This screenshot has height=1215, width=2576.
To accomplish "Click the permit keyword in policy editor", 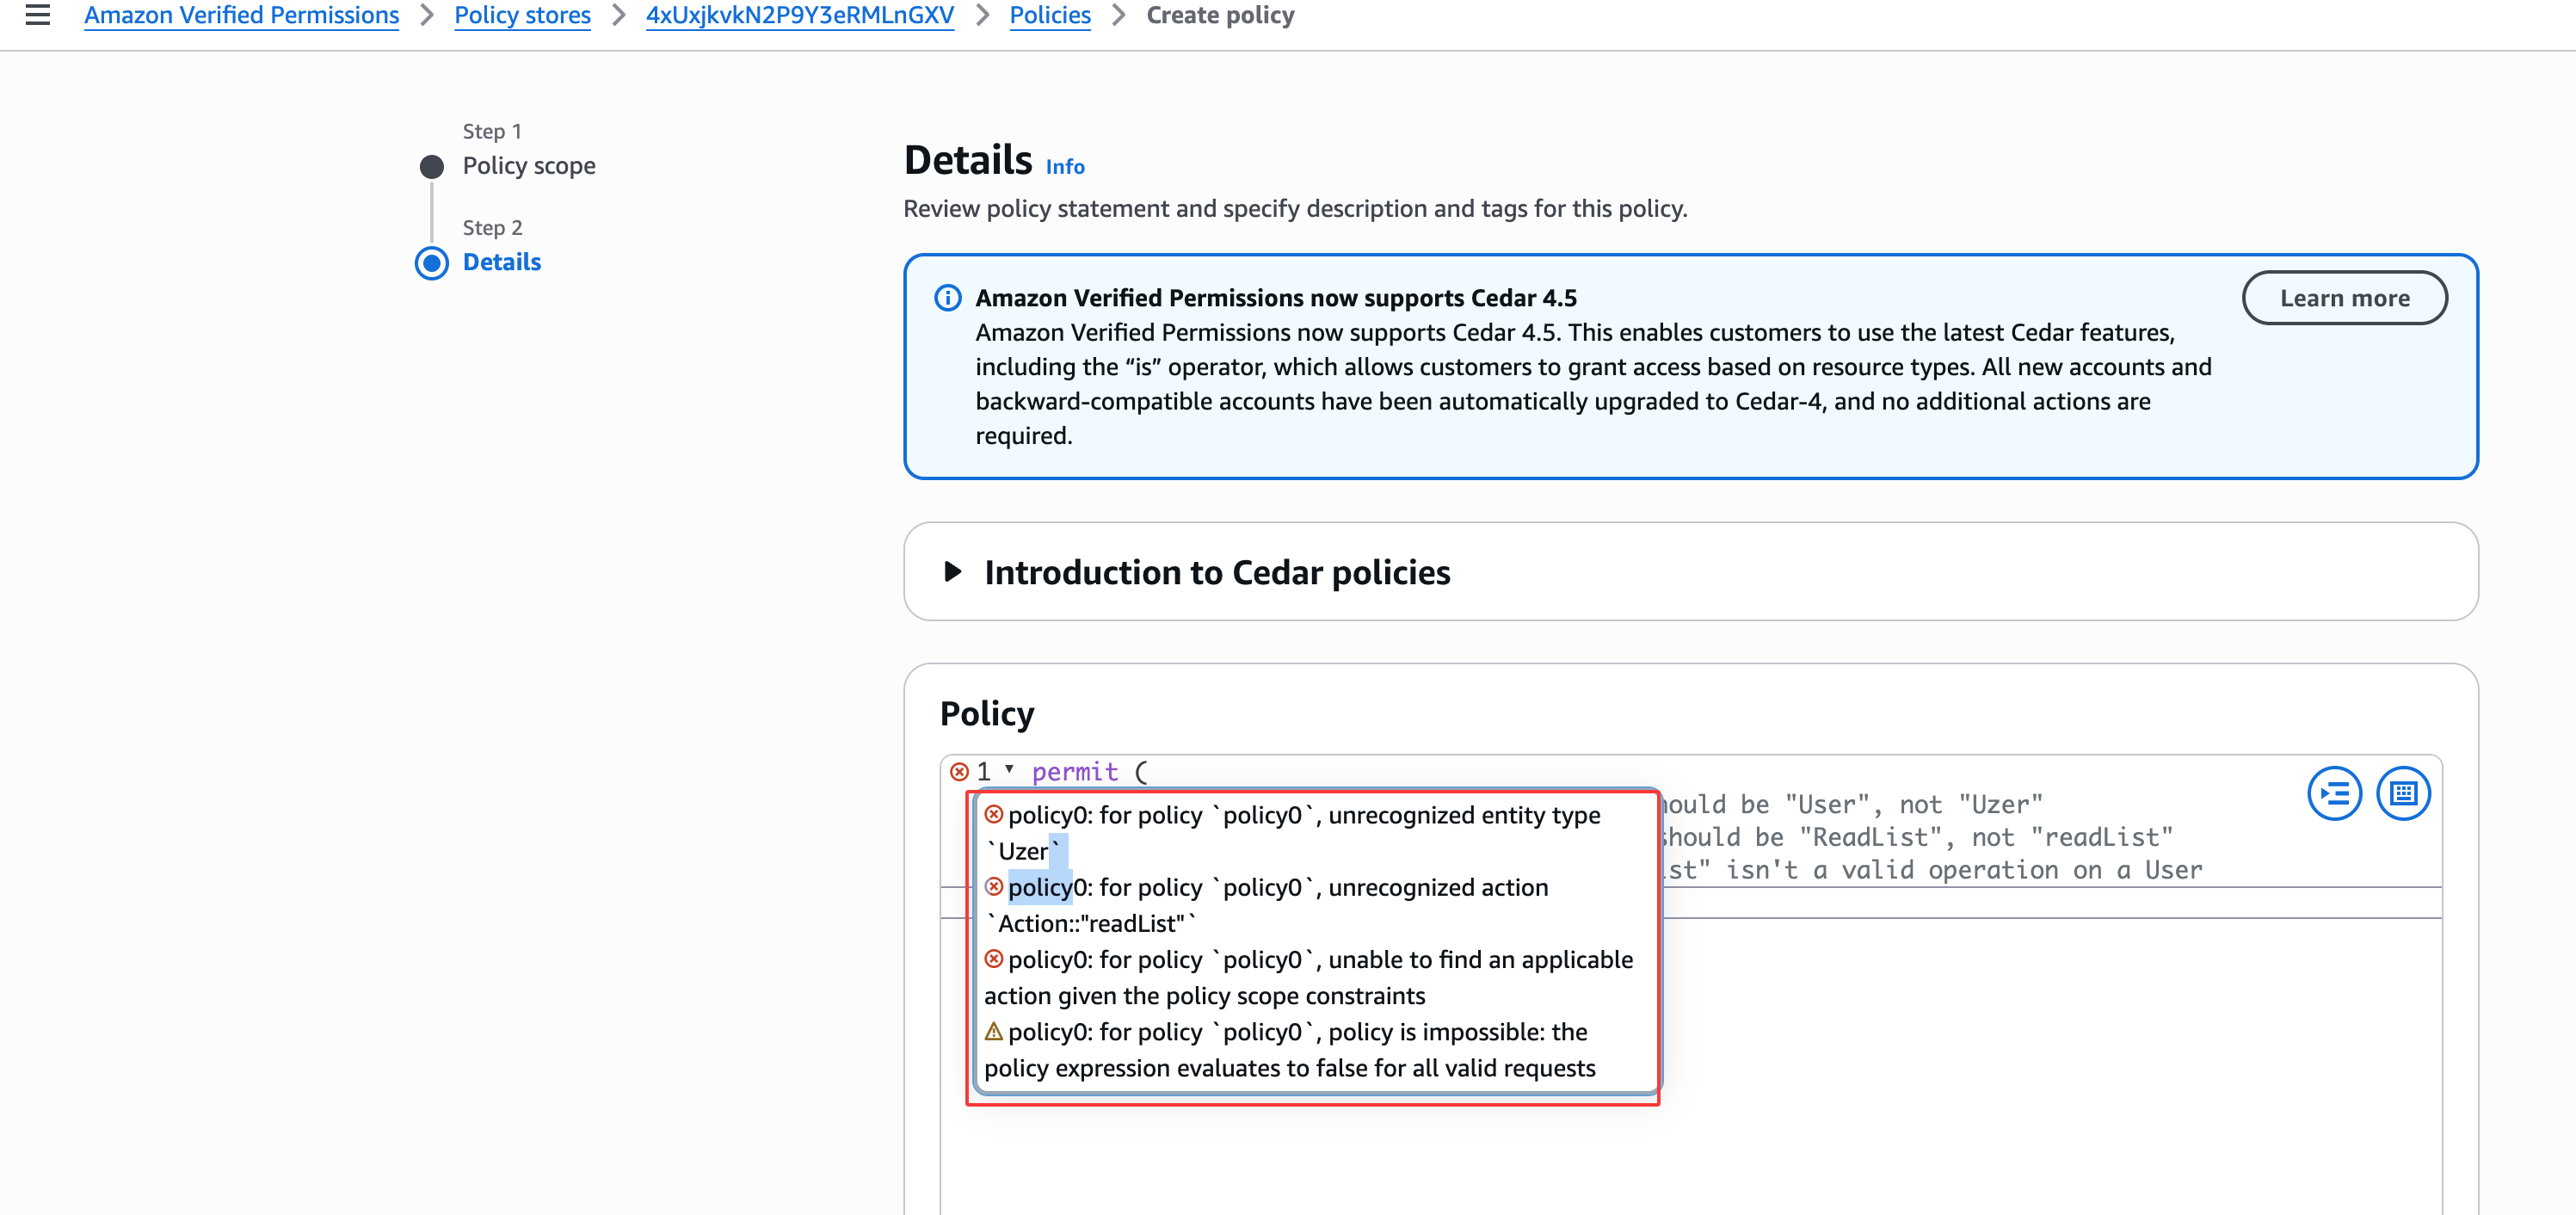I will click(x=1074, y=772).
